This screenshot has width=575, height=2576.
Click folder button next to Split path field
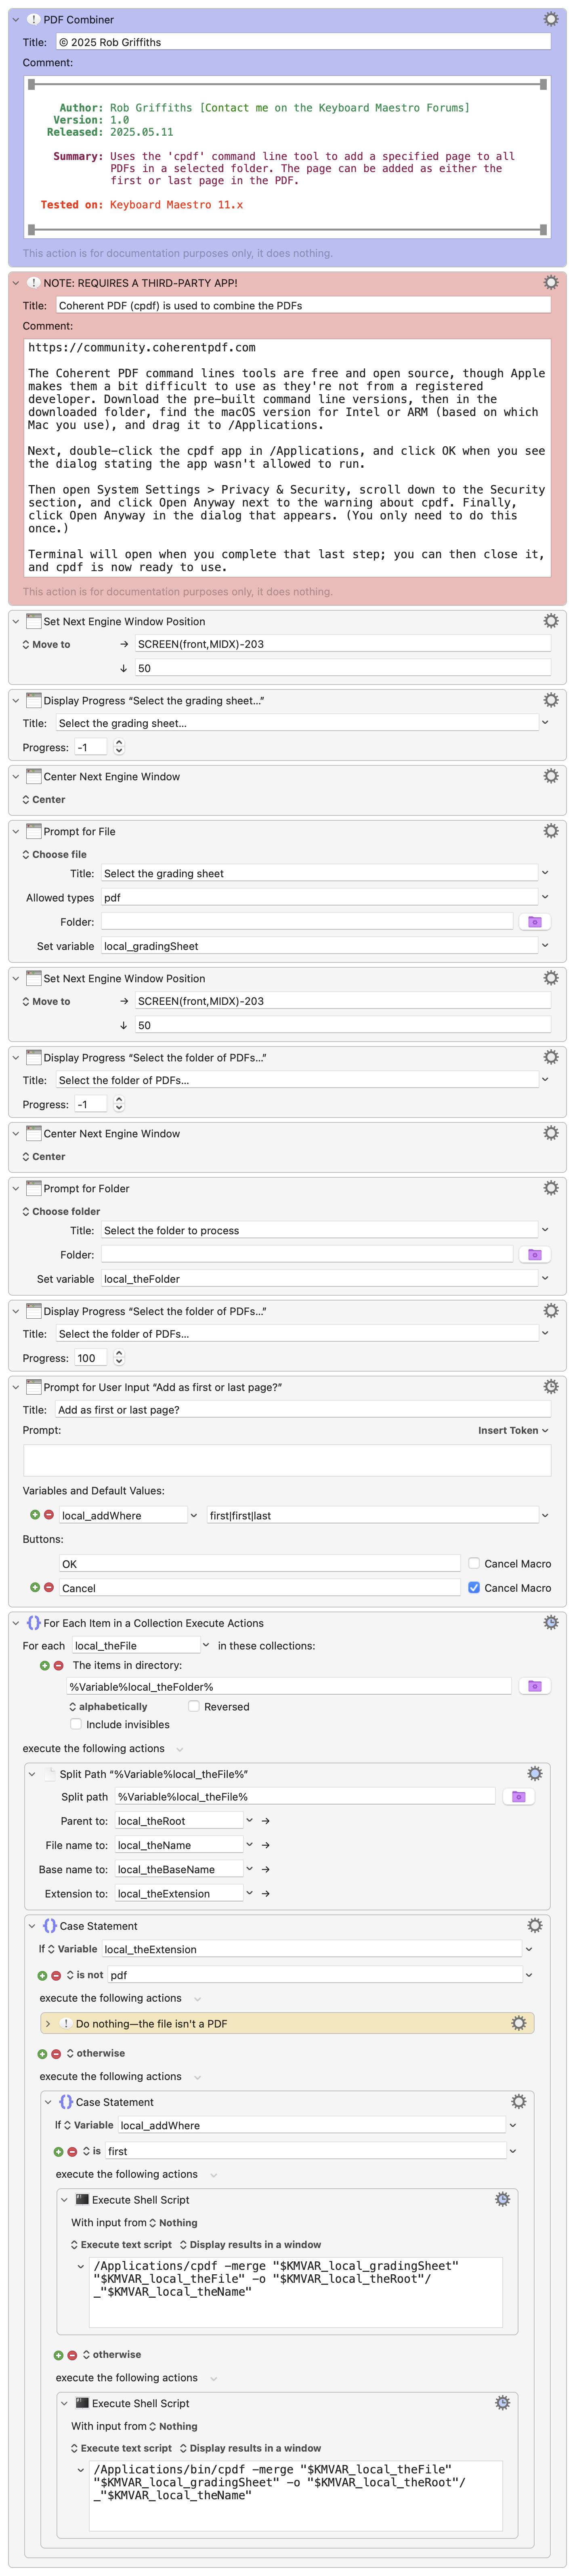(518, 1797)
